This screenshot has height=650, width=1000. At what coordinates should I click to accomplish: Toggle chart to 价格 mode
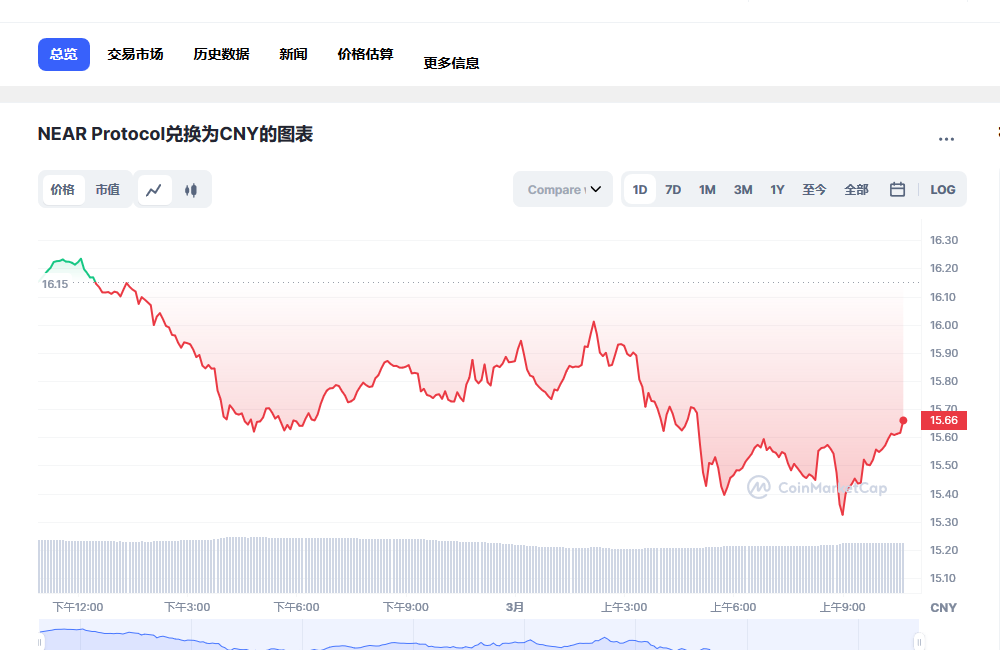click(63, 190)
